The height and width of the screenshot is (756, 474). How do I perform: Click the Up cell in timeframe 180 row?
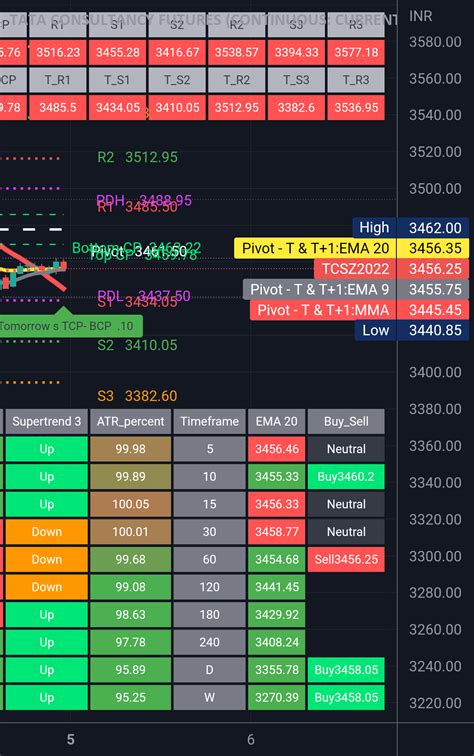[47, 615]
